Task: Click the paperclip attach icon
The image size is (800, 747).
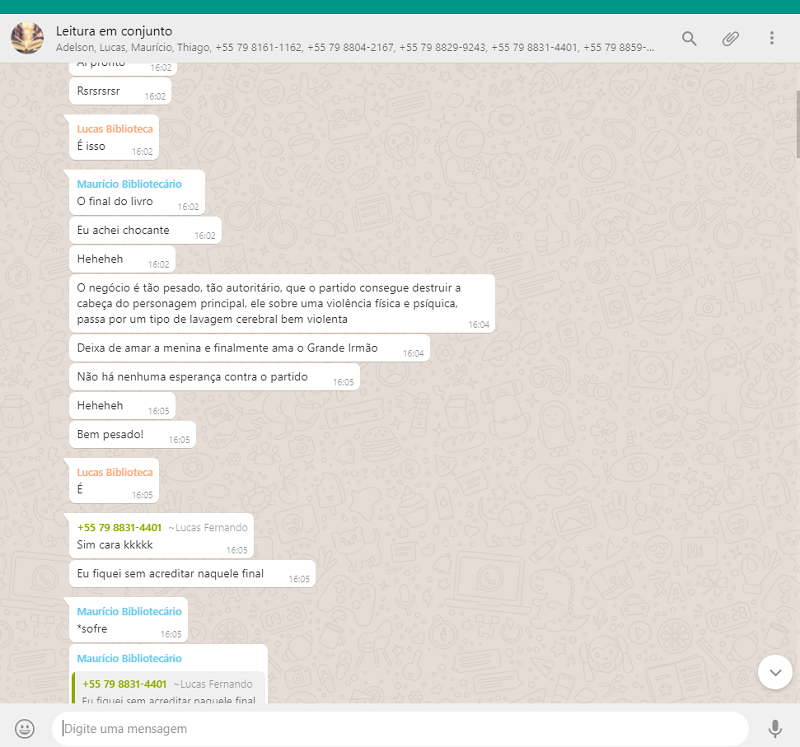Action: [731, 38]
